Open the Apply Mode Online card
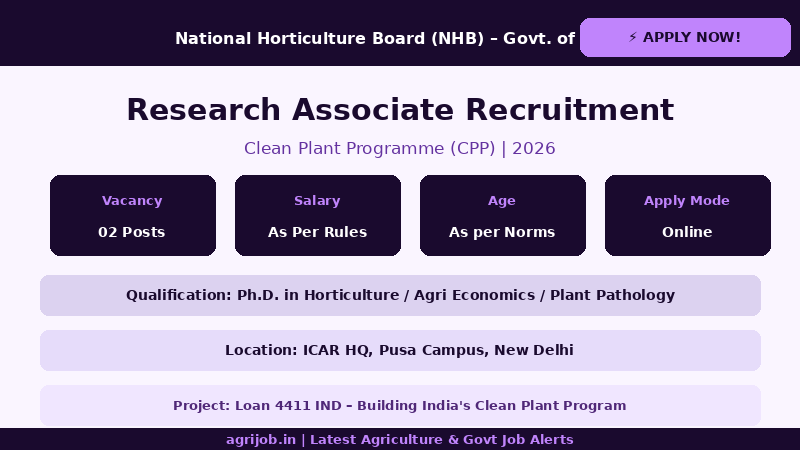Image resolution: width=800 pixels, height=450 pixels. 688,215
